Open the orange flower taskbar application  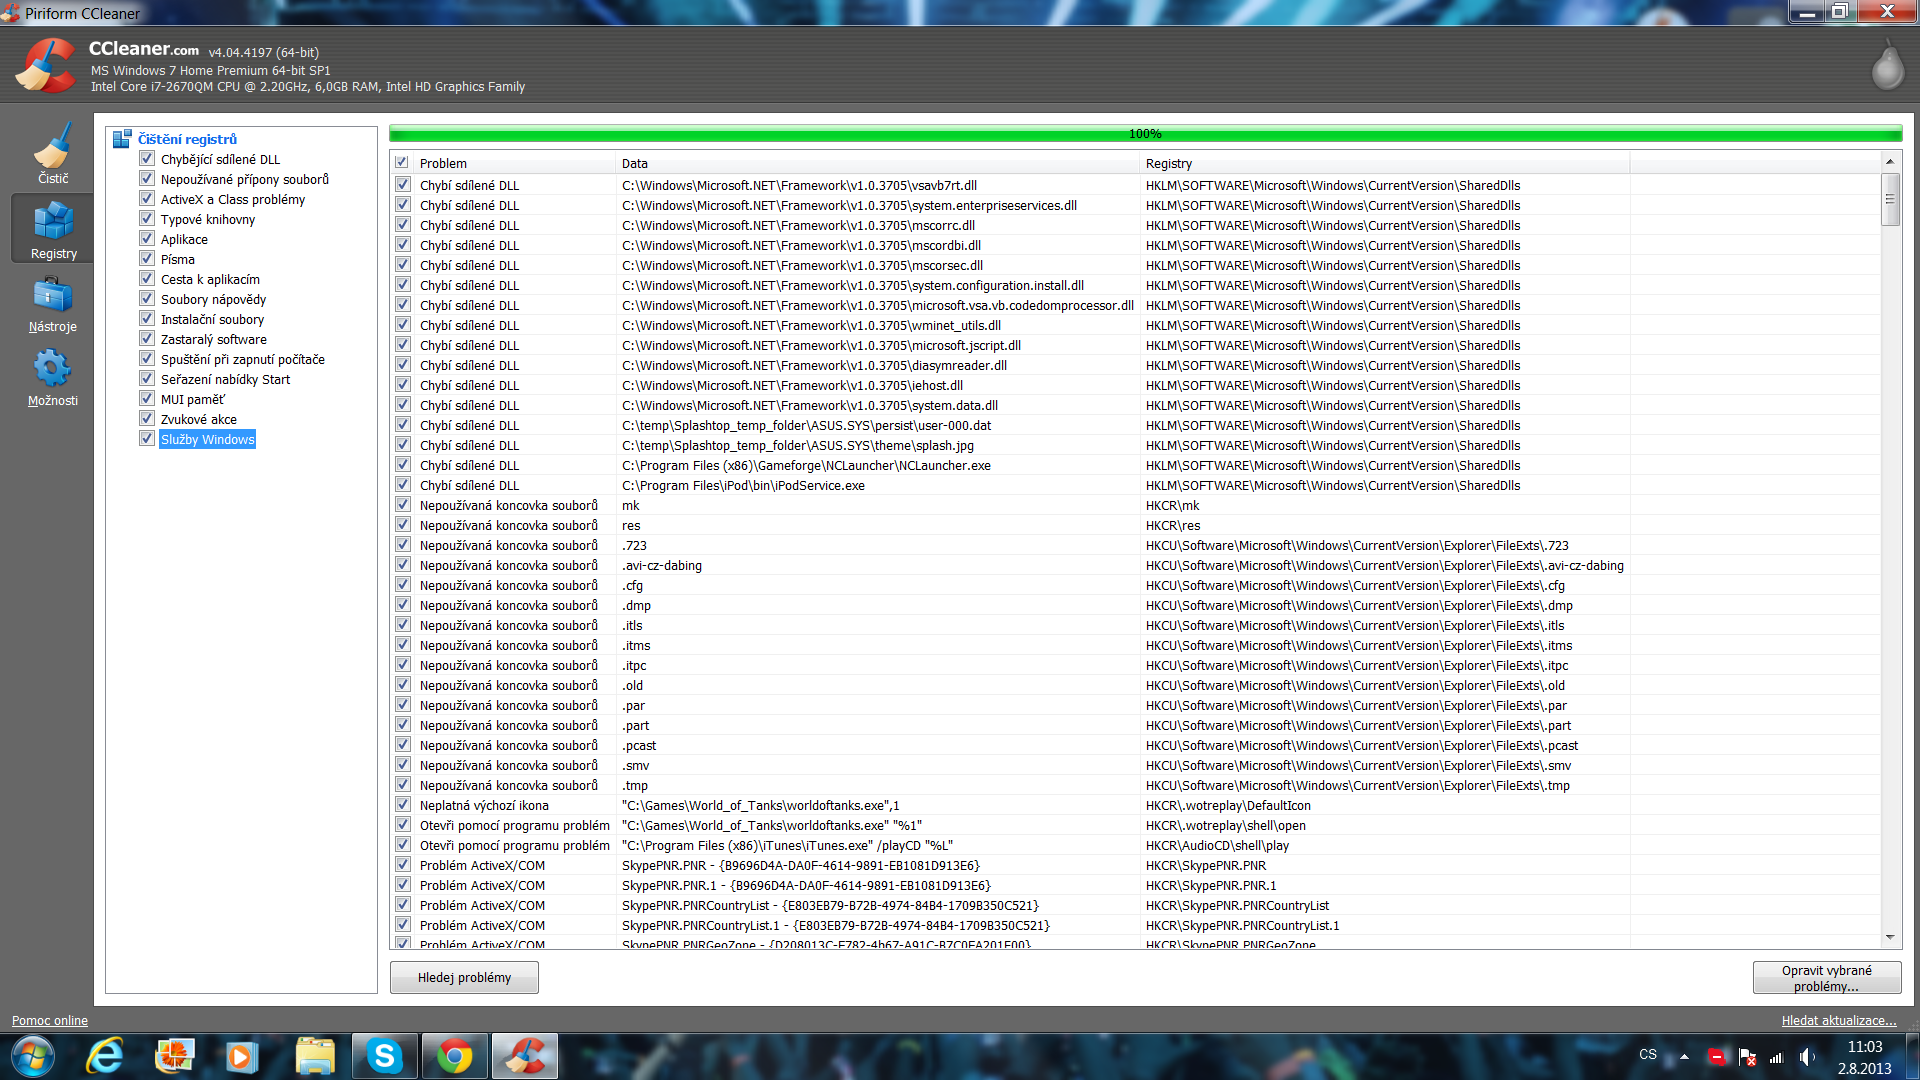pyautogui.click(x=175, y=1056)
